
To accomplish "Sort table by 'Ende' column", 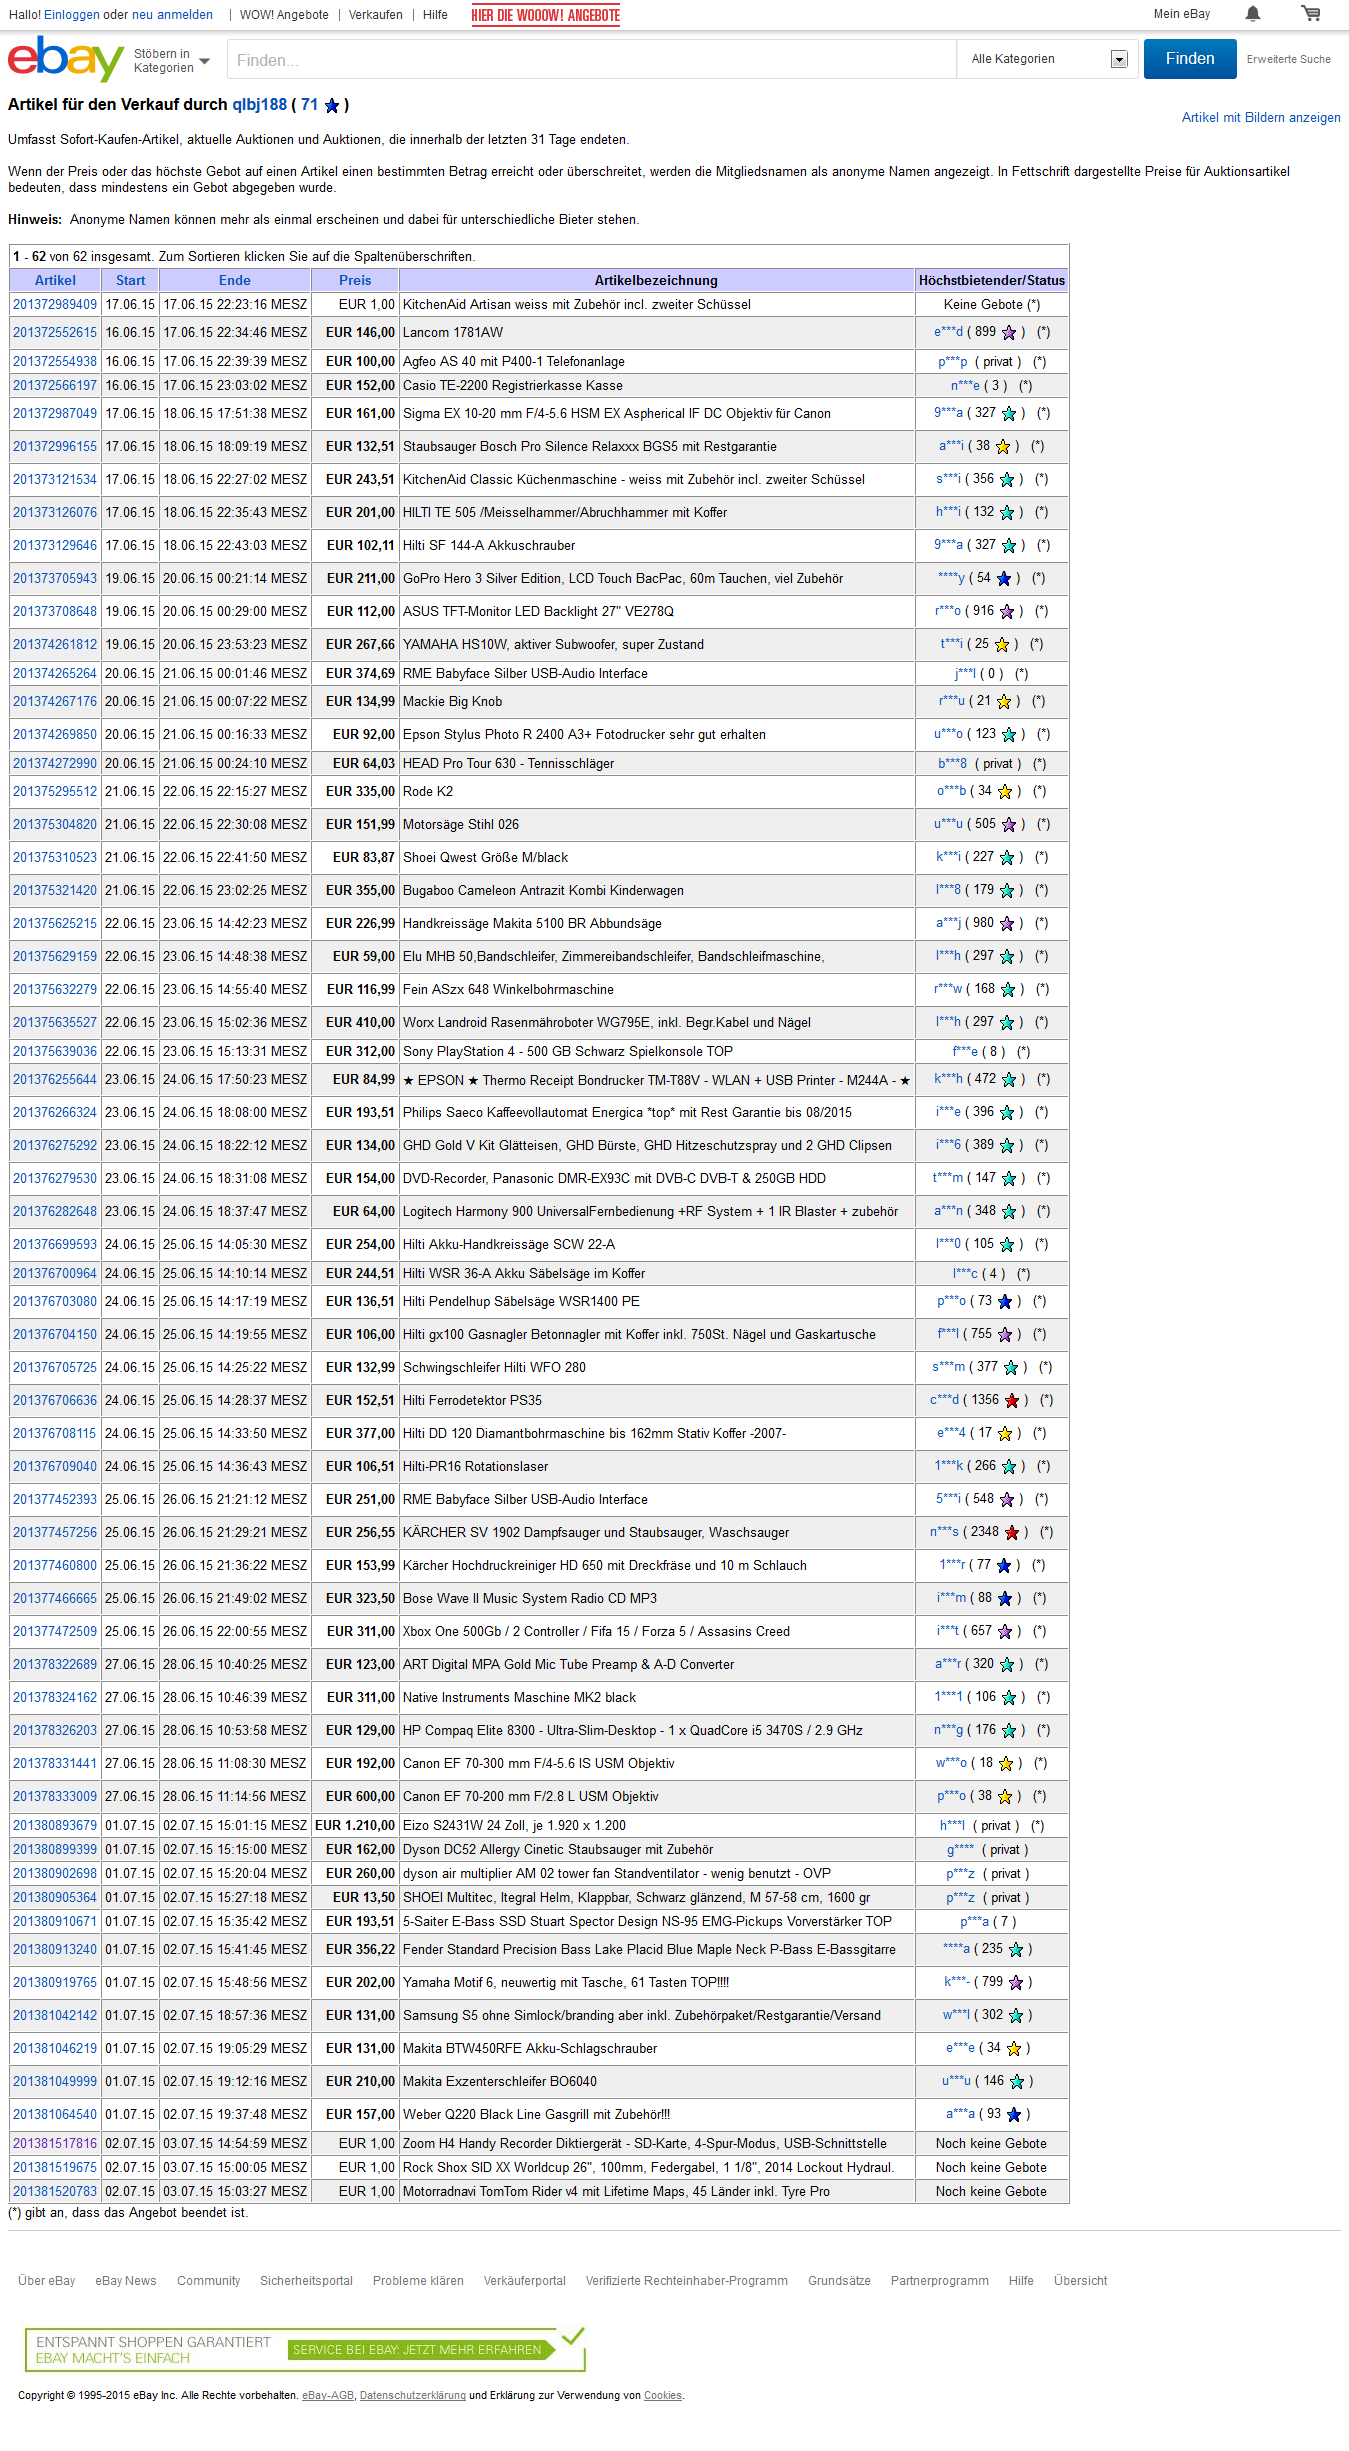I will (235, 281).
